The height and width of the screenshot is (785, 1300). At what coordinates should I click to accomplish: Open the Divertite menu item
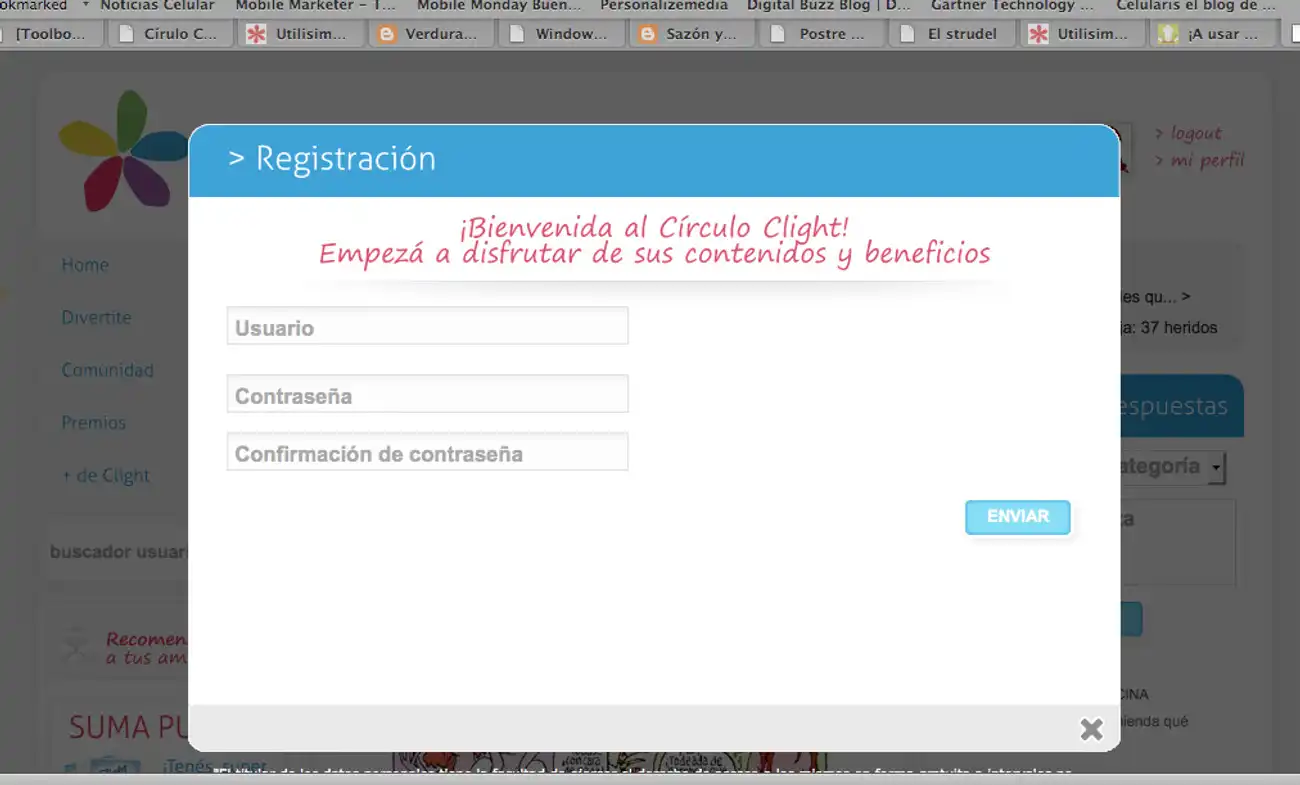pos(96,317)
